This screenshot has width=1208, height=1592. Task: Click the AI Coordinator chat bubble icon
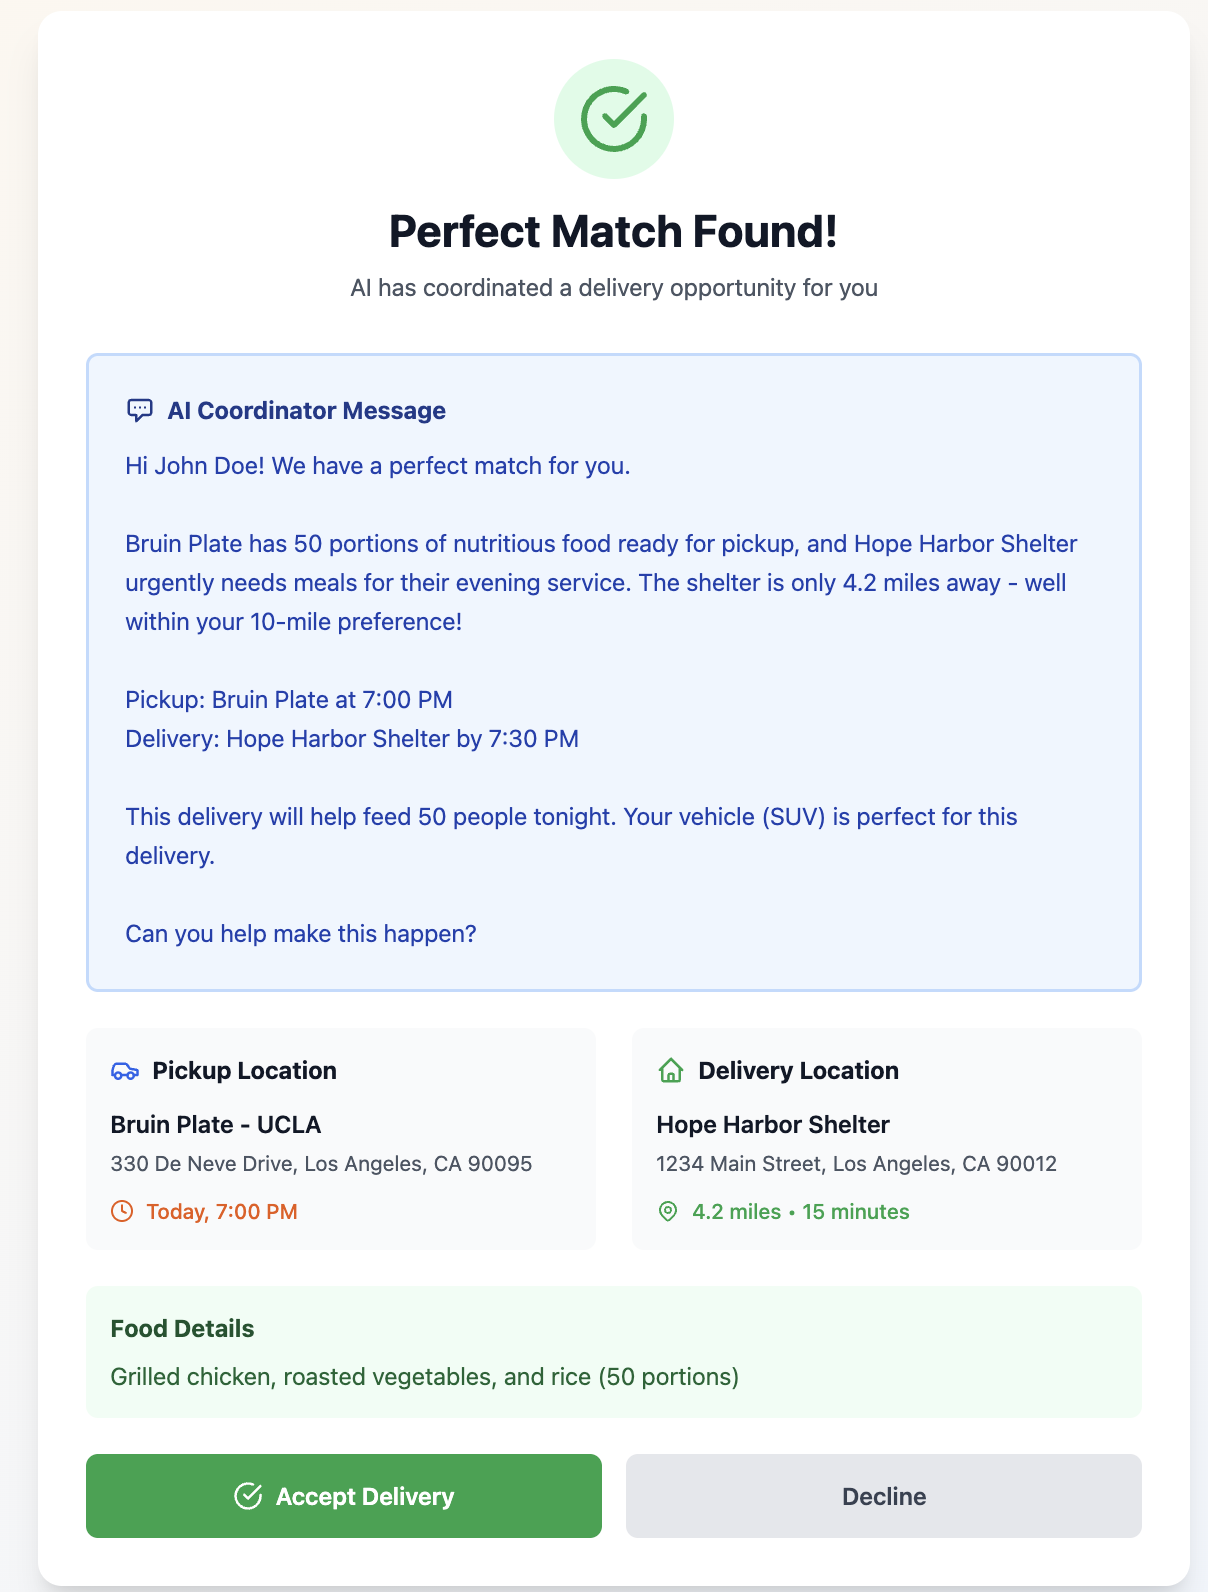coord(140,411)
